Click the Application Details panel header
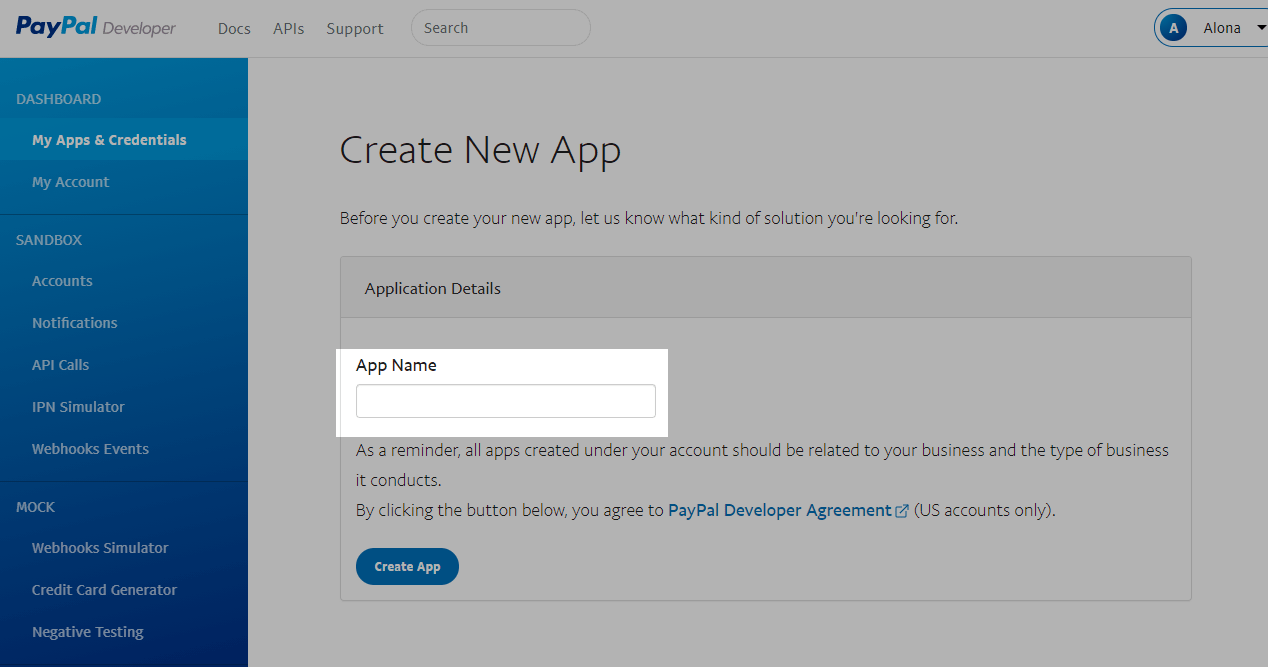 [766, 288]
